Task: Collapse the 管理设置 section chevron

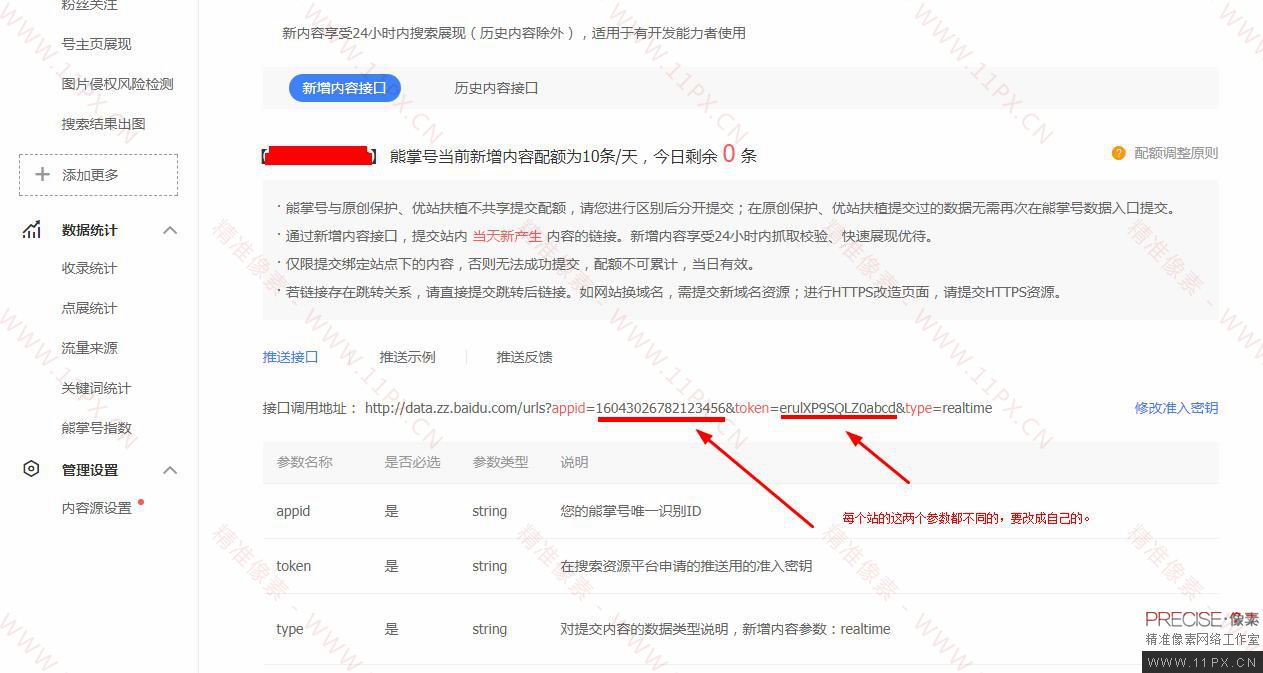Action: point(170,469)
